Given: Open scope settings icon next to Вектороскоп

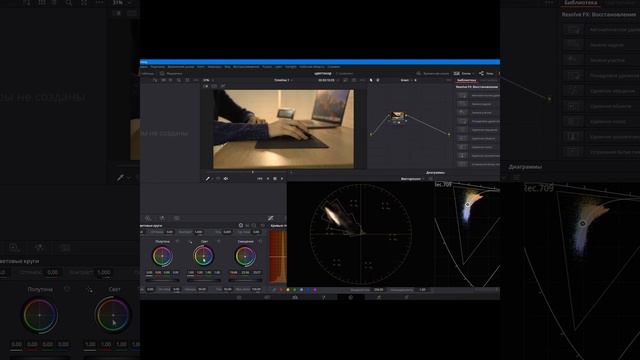Looking at the screenshot, I should click(430, 179).
